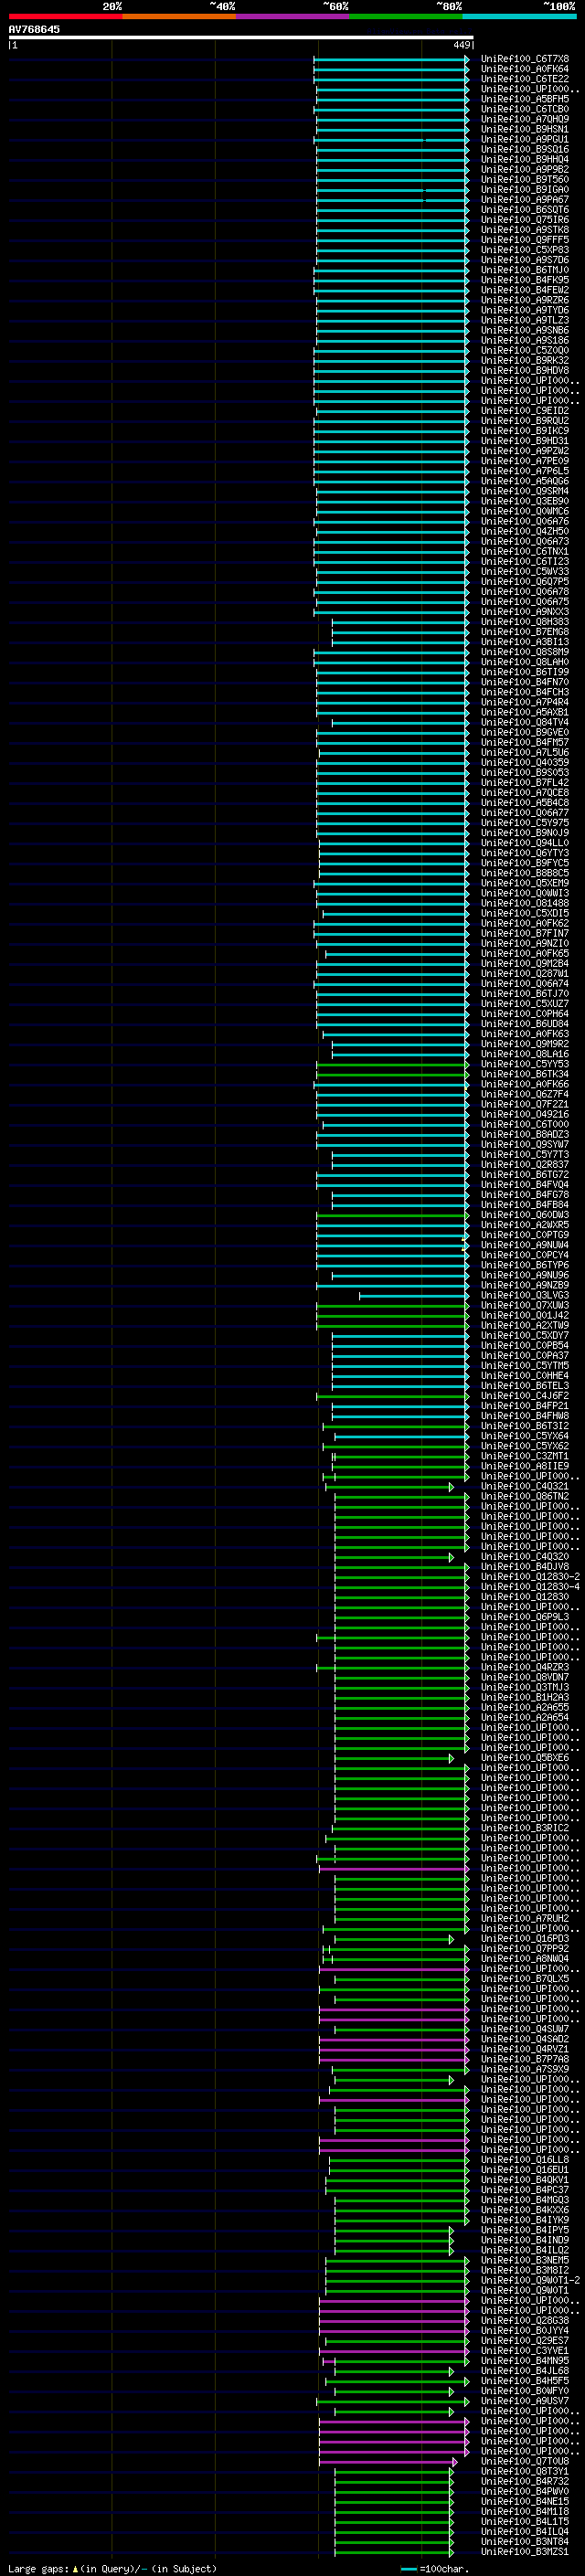Open hit UniRef100_B9SQ16
This screenshot has width=585, height=2576.
(x=525, y=149)
